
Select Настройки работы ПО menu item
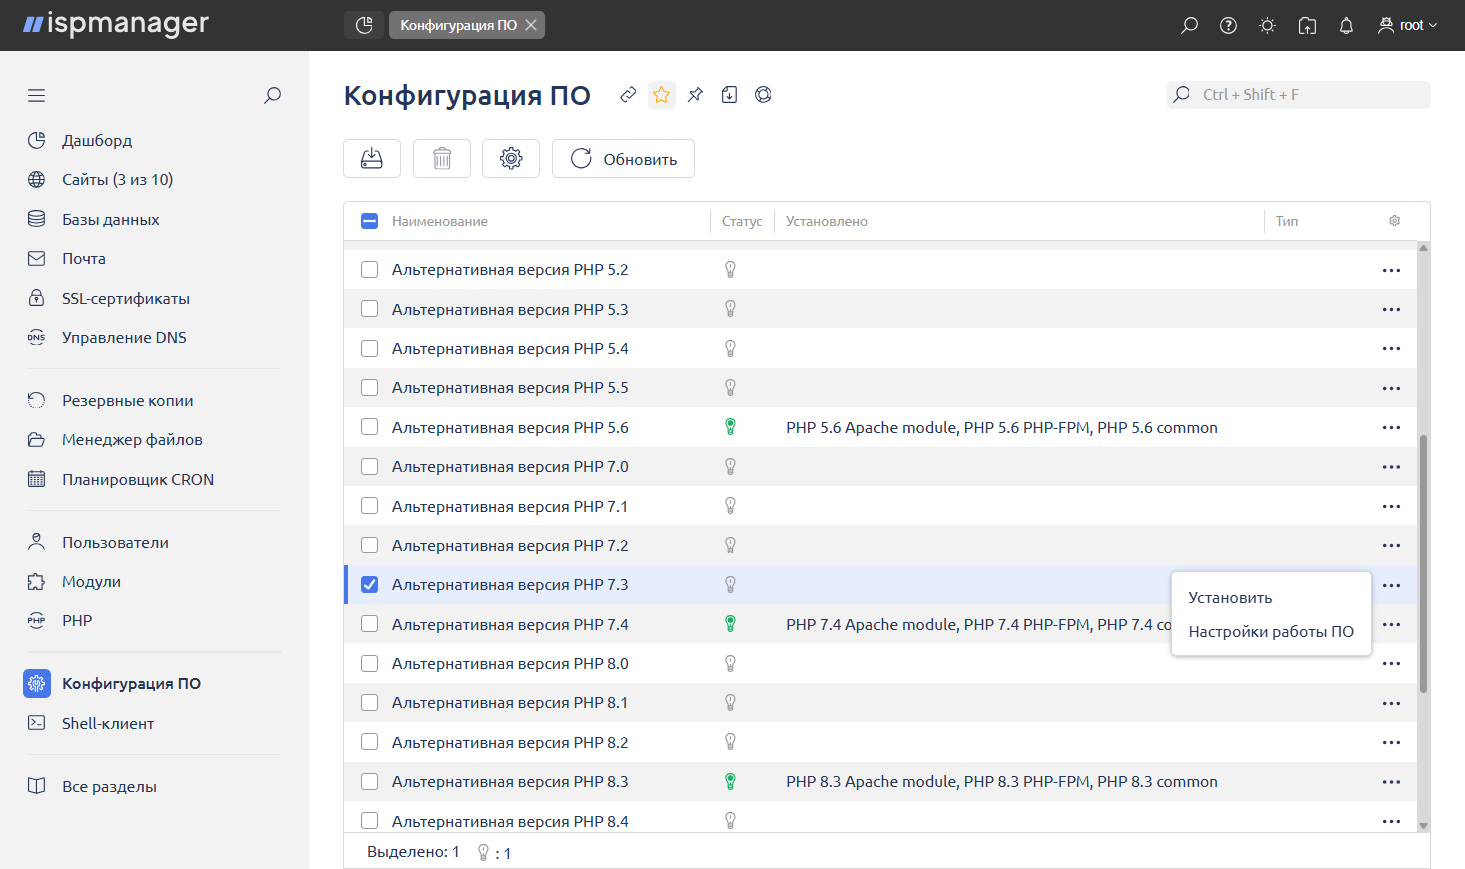tap(1270, 632)
